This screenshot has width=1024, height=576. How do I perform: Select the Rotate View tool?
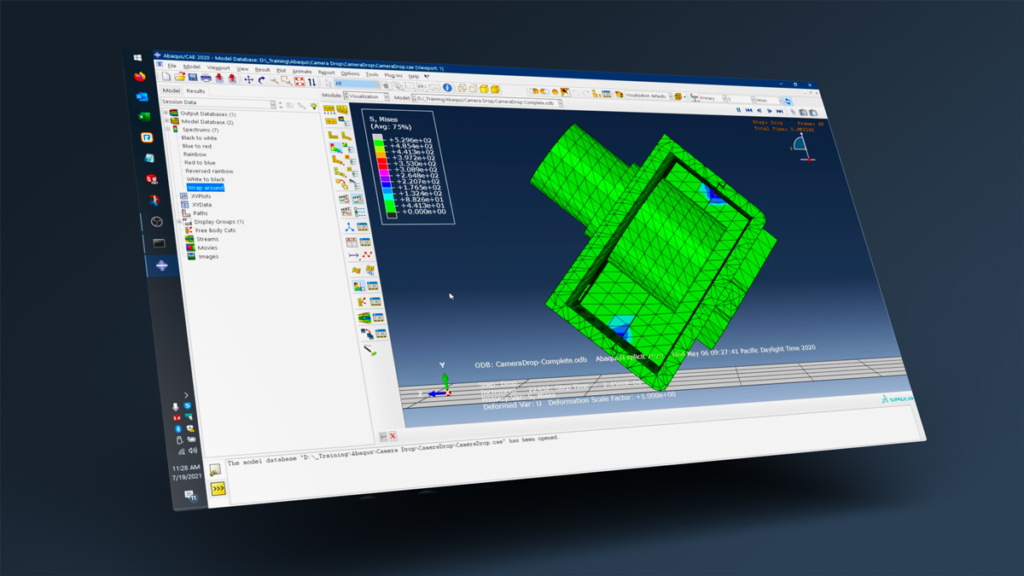tap(261, 79)
